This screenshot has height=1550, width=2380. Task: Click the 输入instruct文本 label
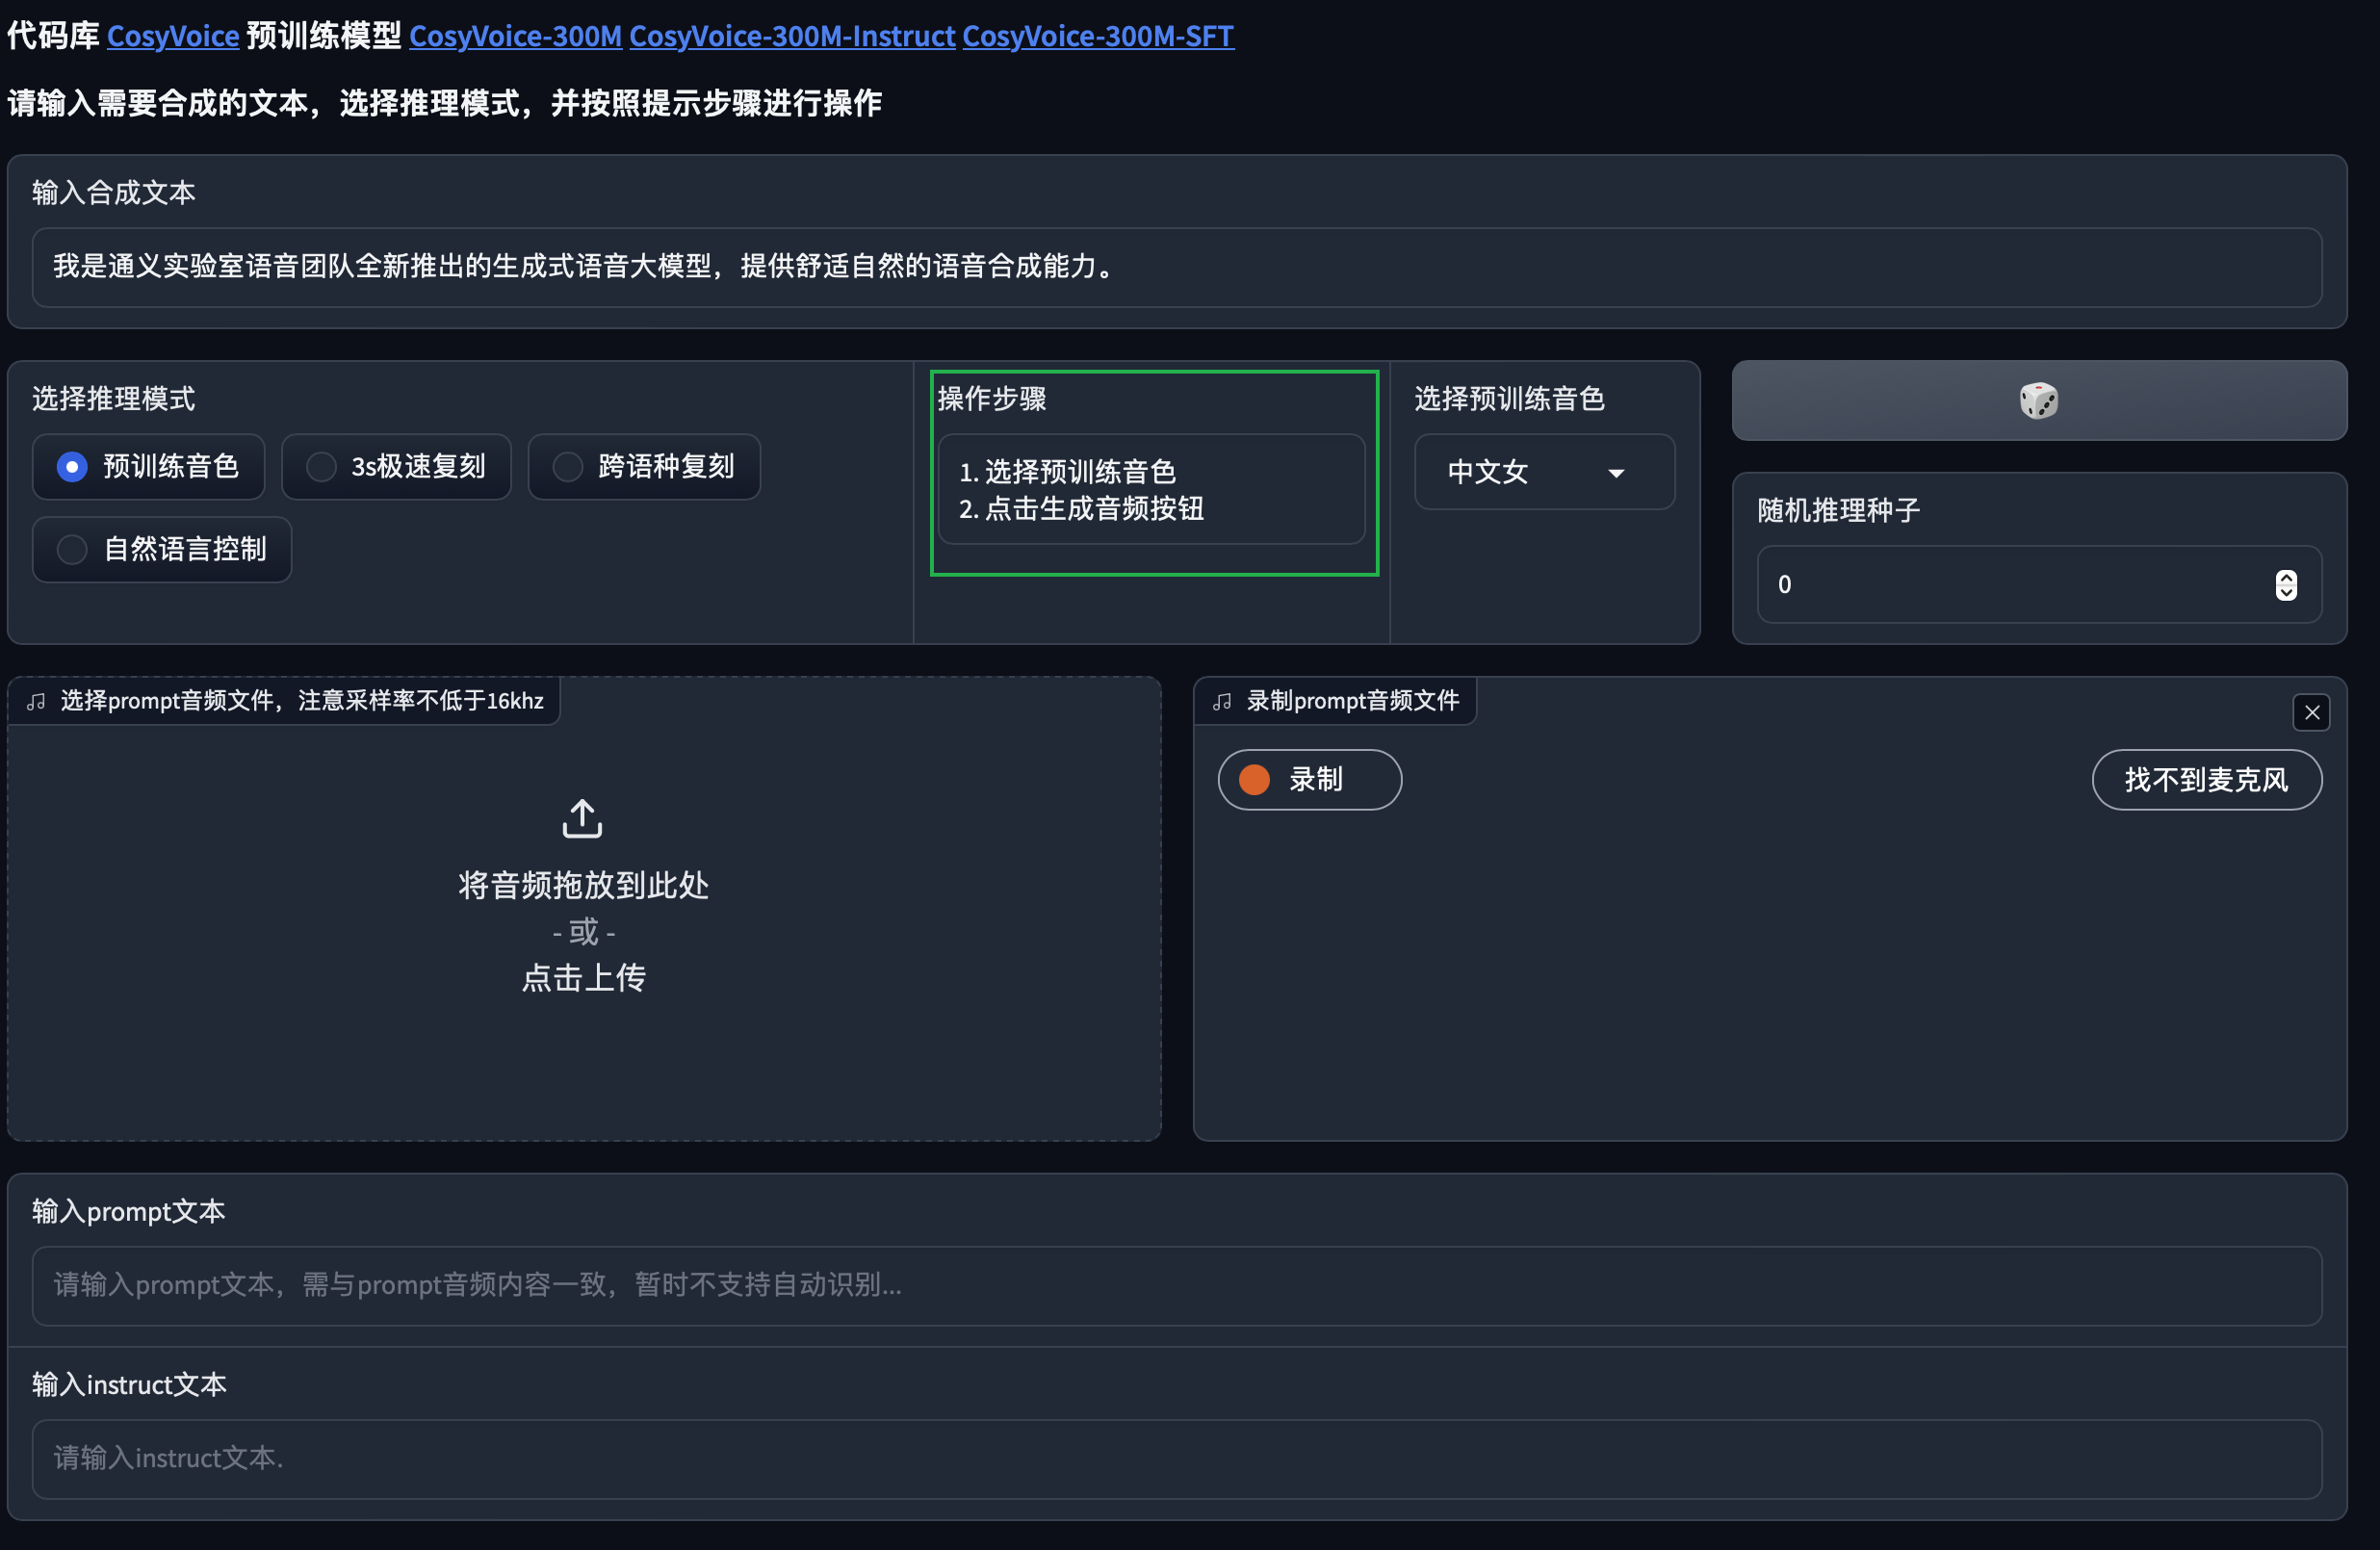[x=130, y=1385]
